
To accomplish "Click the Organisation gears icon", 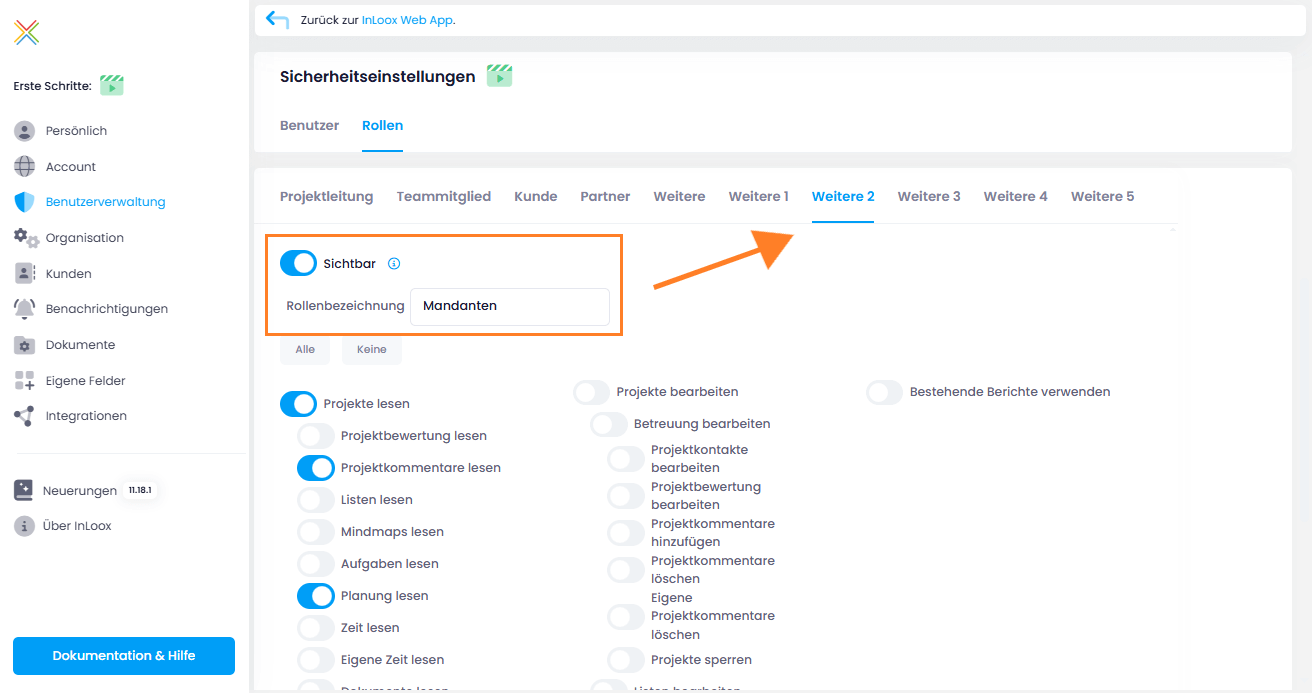I will [x=26, y=238].
